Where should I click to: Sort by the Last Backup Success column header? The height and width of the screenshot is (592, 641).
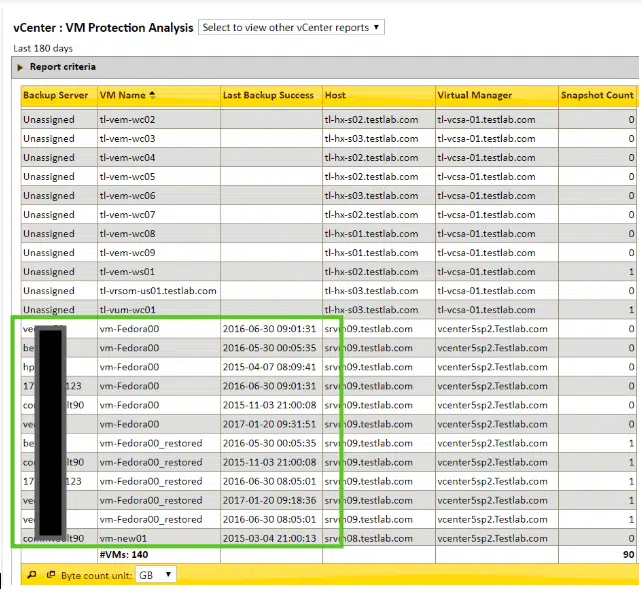268,95
